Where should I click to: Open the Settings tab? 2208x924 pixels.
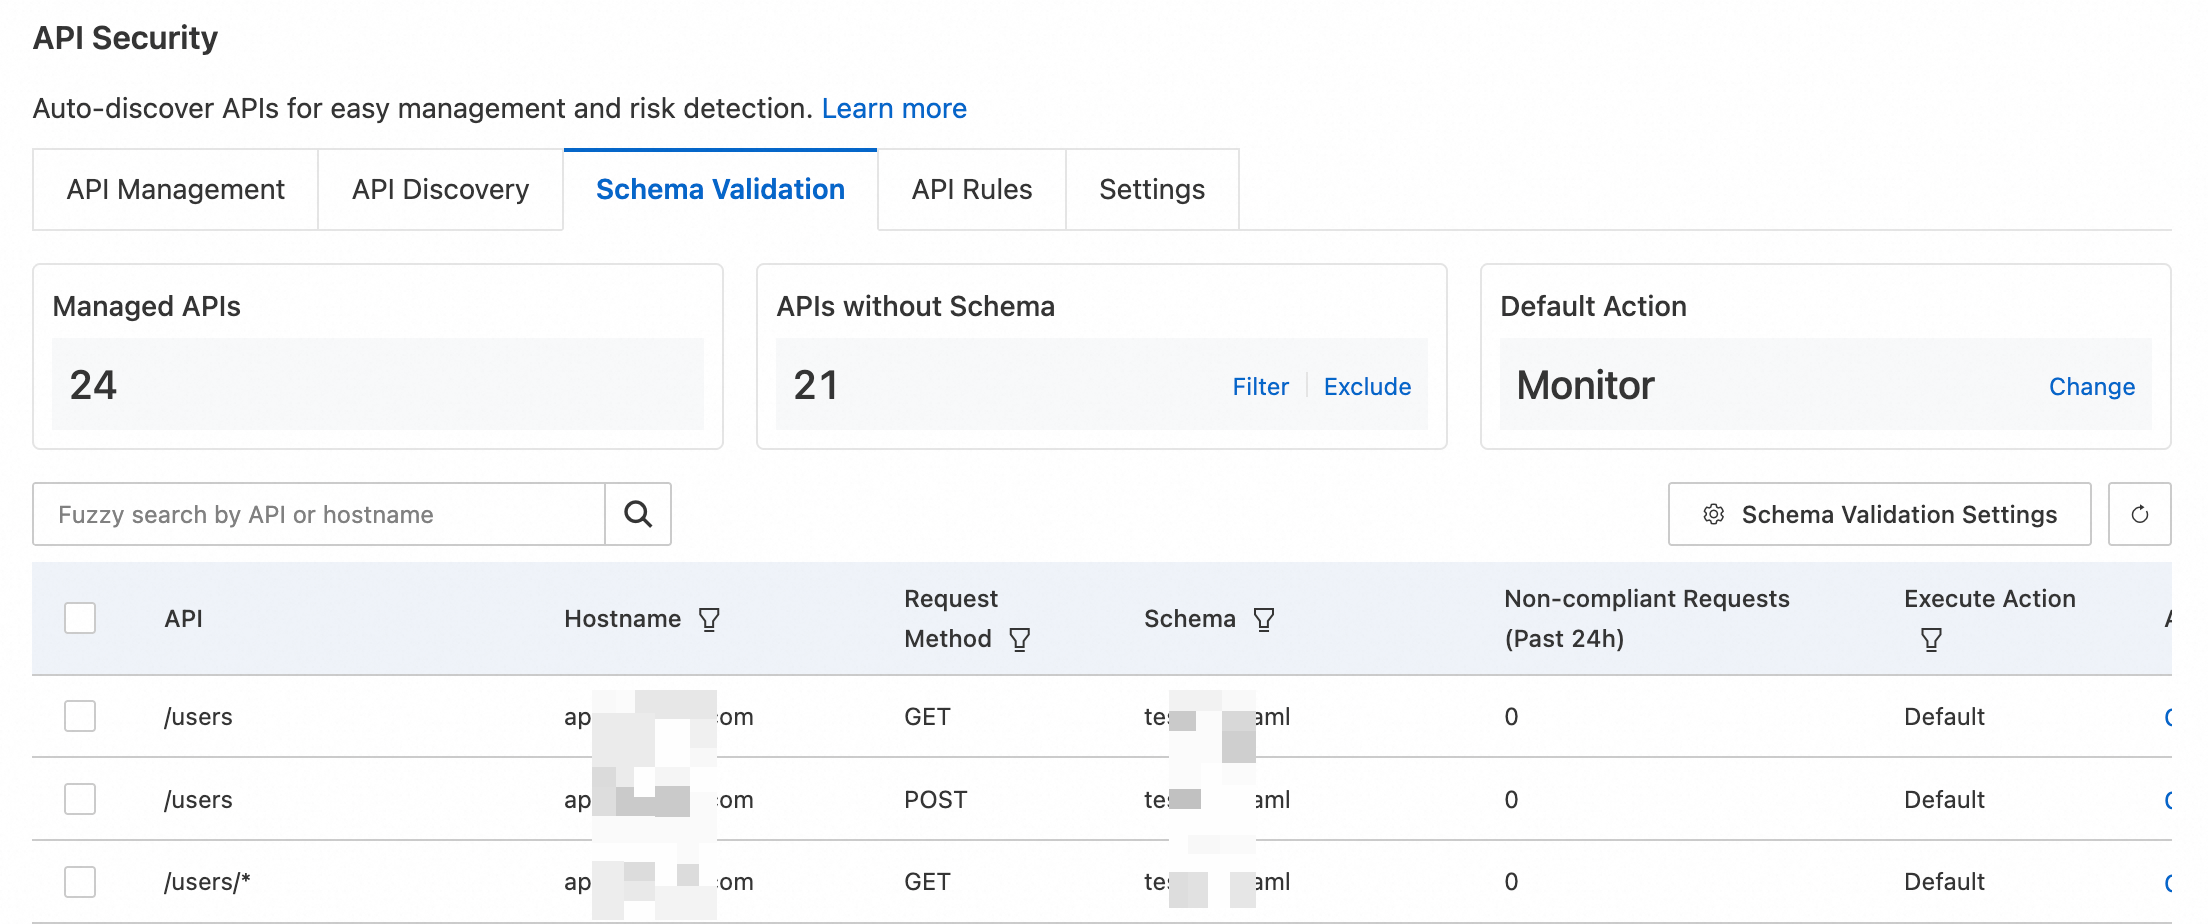coord(1152,190)
